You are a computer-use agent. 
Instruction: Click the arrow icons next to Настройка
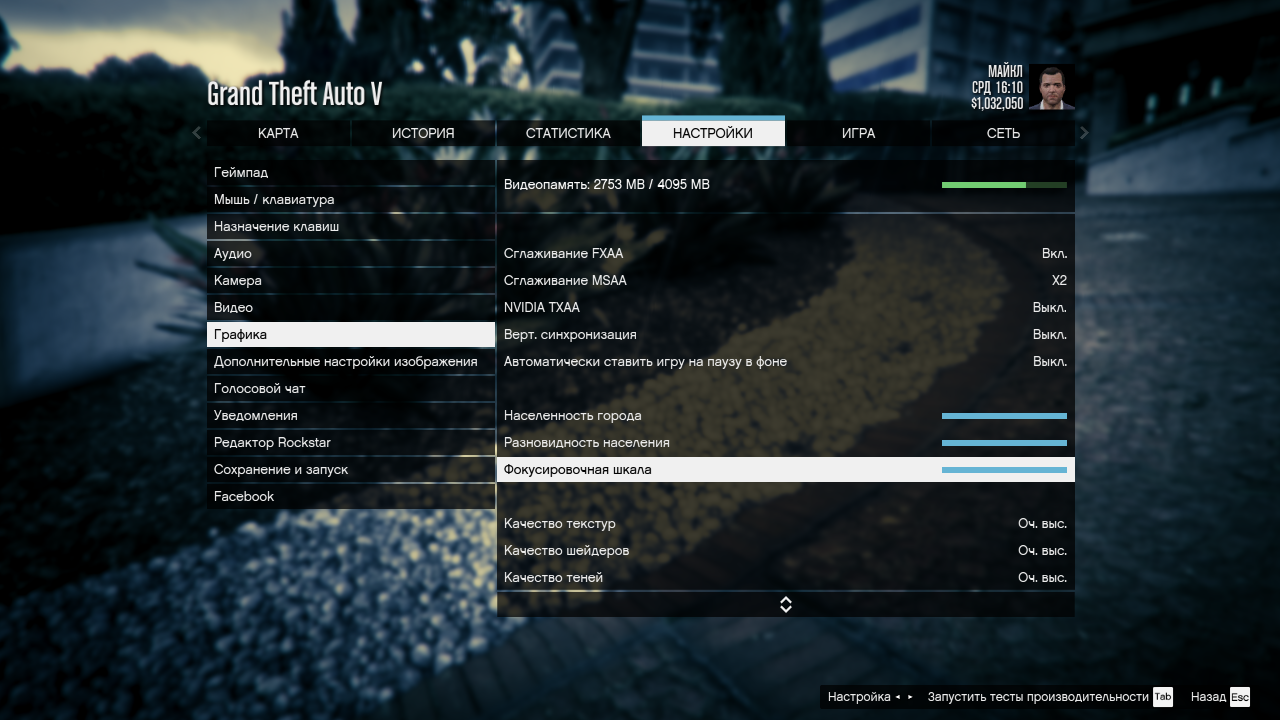904,697
